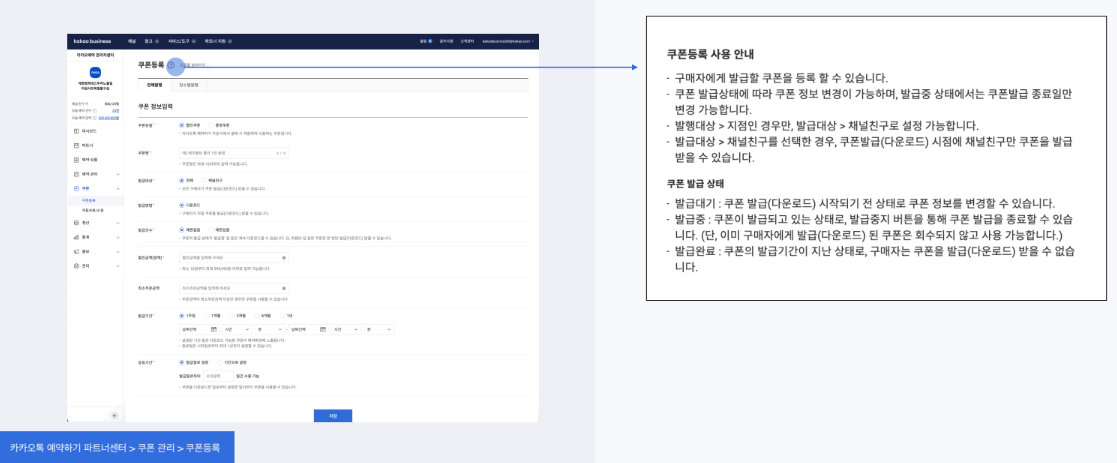Click the 설정 gear icon in sidebar

tap(78, 265)
